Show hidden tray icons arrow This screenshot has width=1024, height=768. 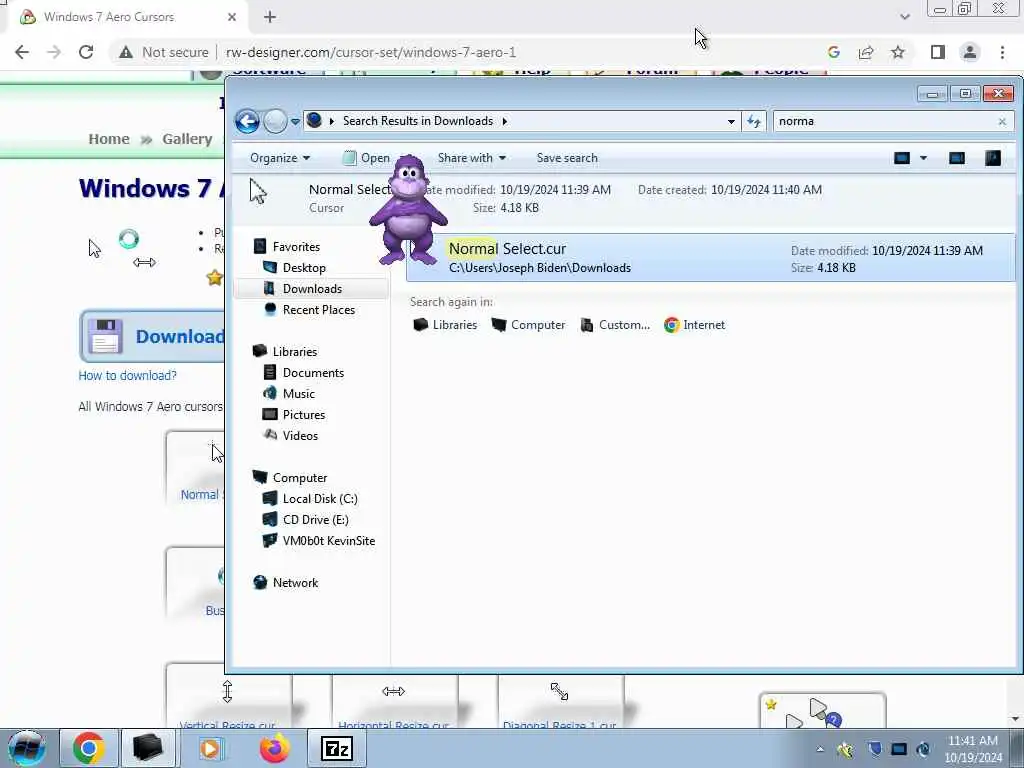pos(820,749)
